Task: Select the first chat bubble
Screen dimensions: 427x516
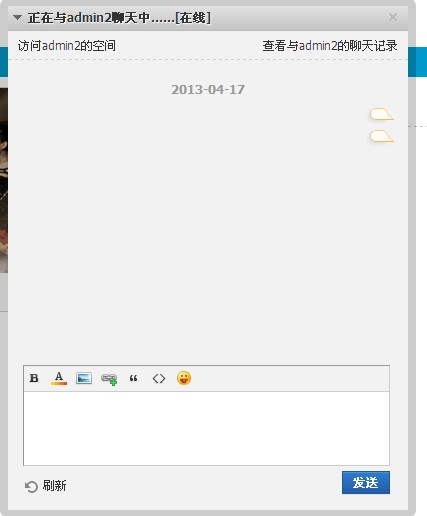Action: coord(382,114)
